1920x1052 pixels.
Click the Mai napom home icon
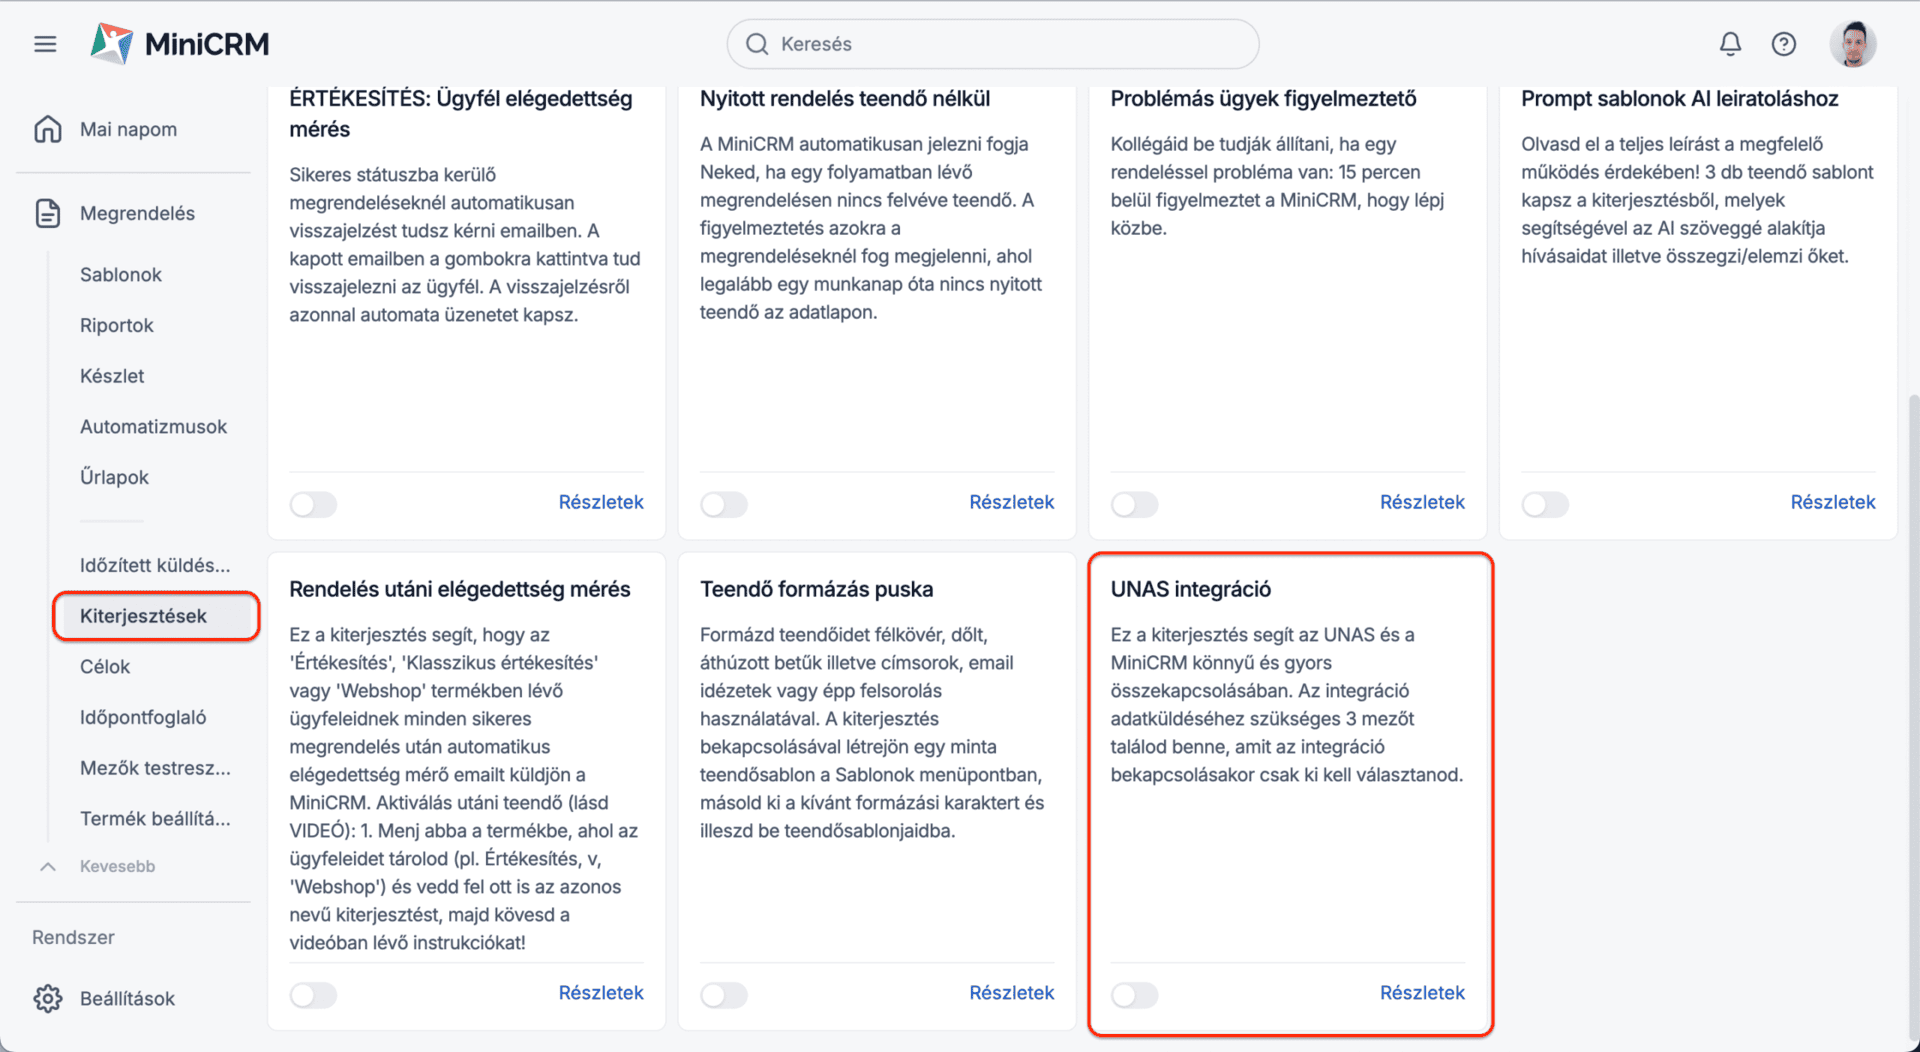pos(47,129)
